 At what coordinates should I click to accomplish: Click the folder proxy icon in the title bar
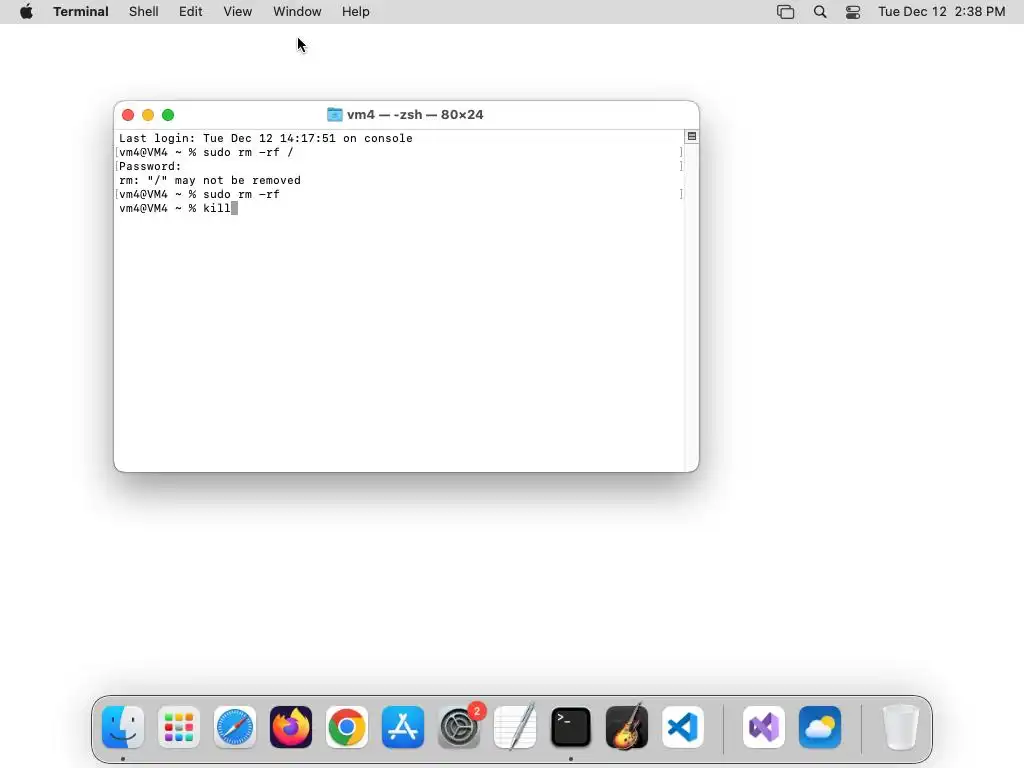(x=334, y=114)
